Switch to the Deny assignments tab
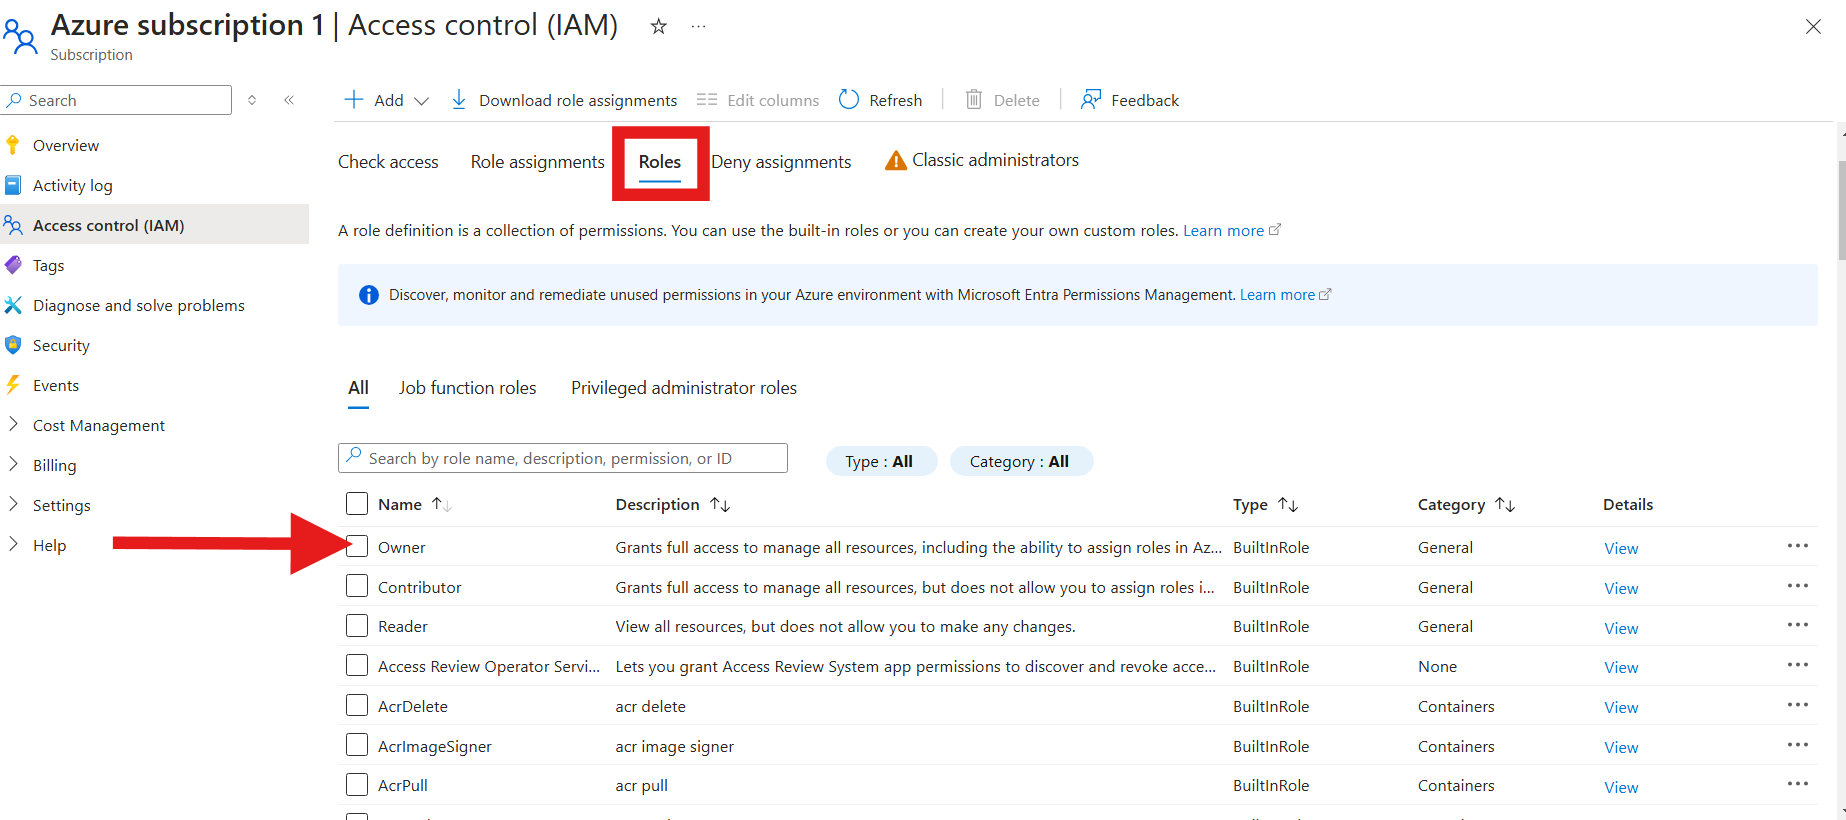The image size is (1846, 820). pyautogui.click(x=781, y=162)
